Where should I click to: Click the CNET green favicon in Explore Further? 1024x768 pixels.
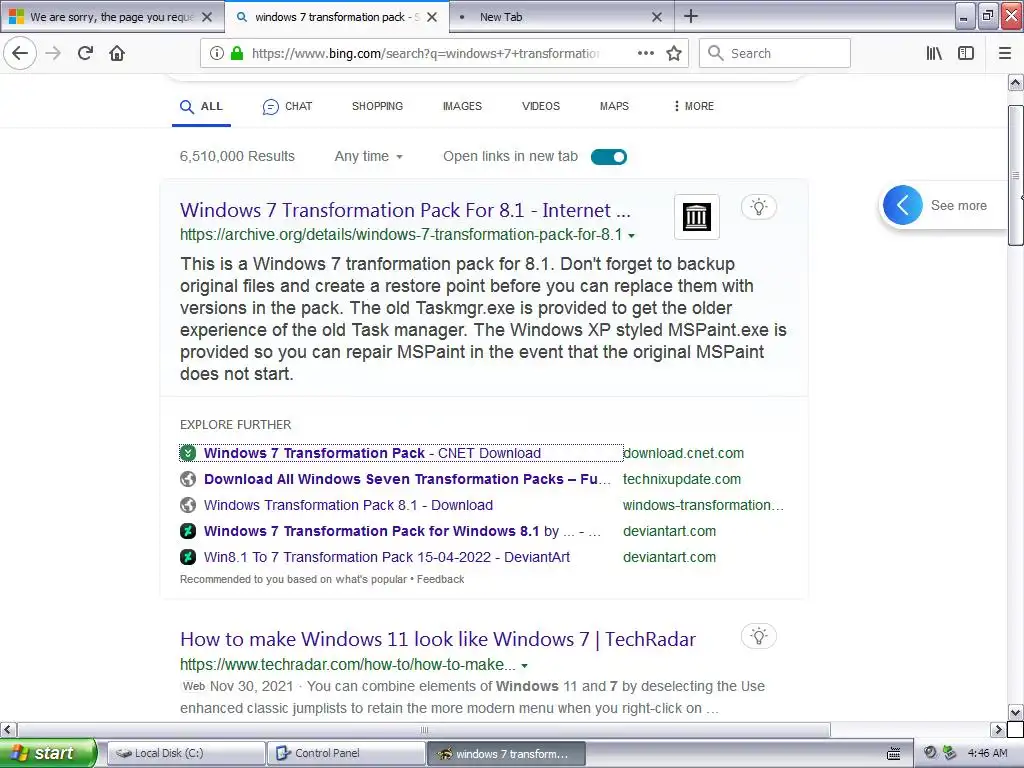pos(187,453)
